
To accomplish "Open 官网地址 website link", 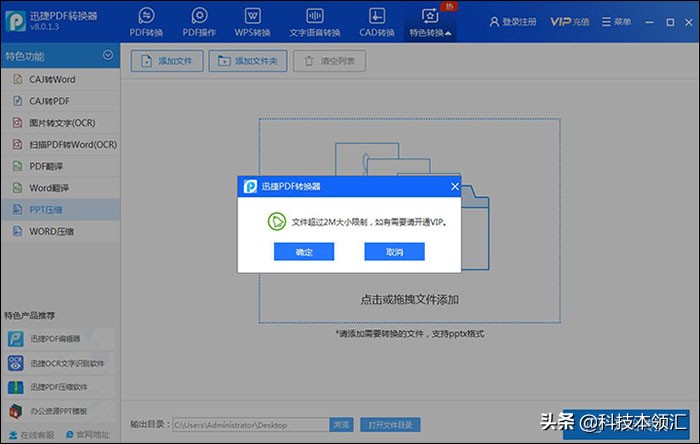I will pyautogui.click(x=88, y=435).
